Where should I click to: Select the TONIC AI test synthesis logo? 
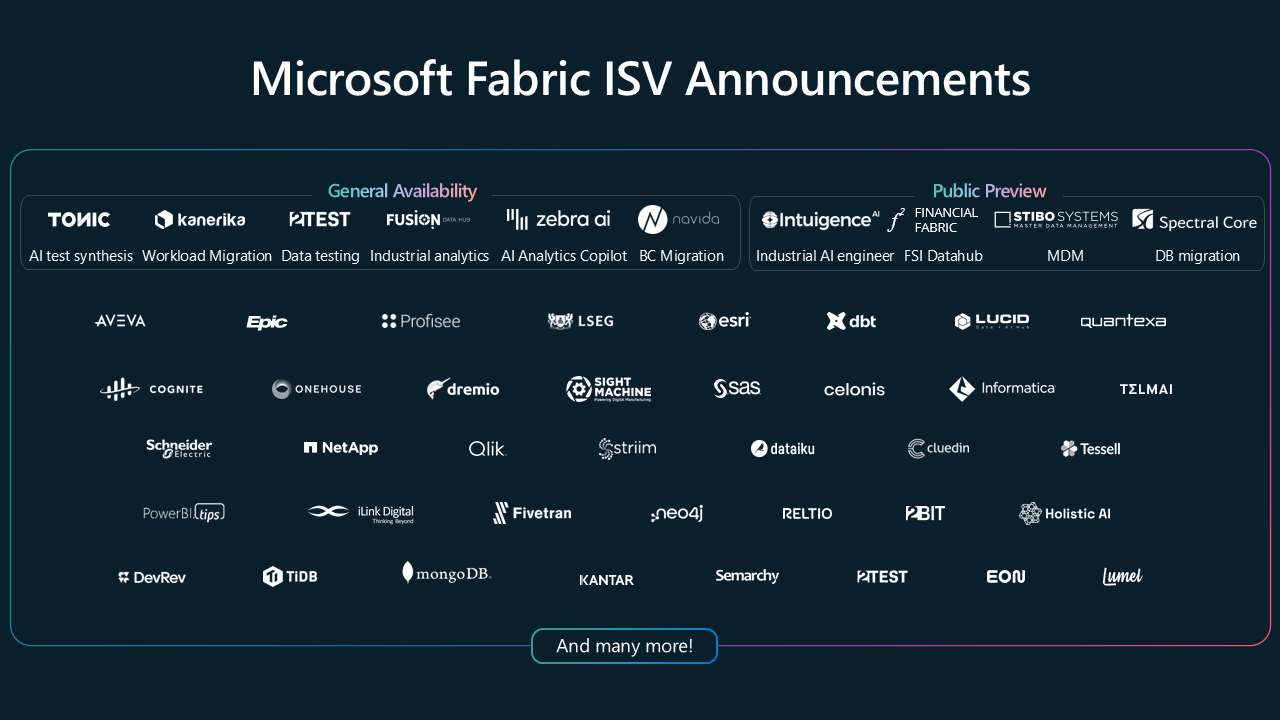tap(79, 219)
